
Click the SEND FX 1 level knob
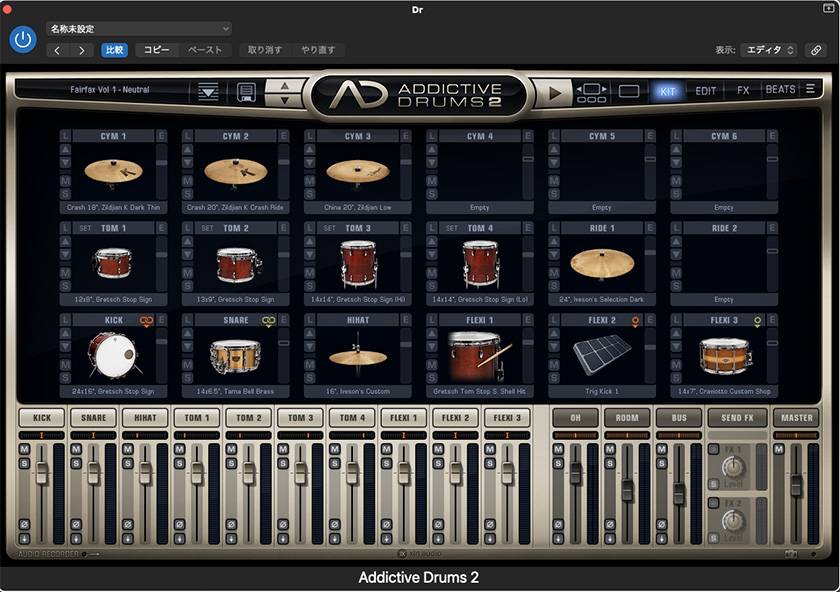[733, 467]
